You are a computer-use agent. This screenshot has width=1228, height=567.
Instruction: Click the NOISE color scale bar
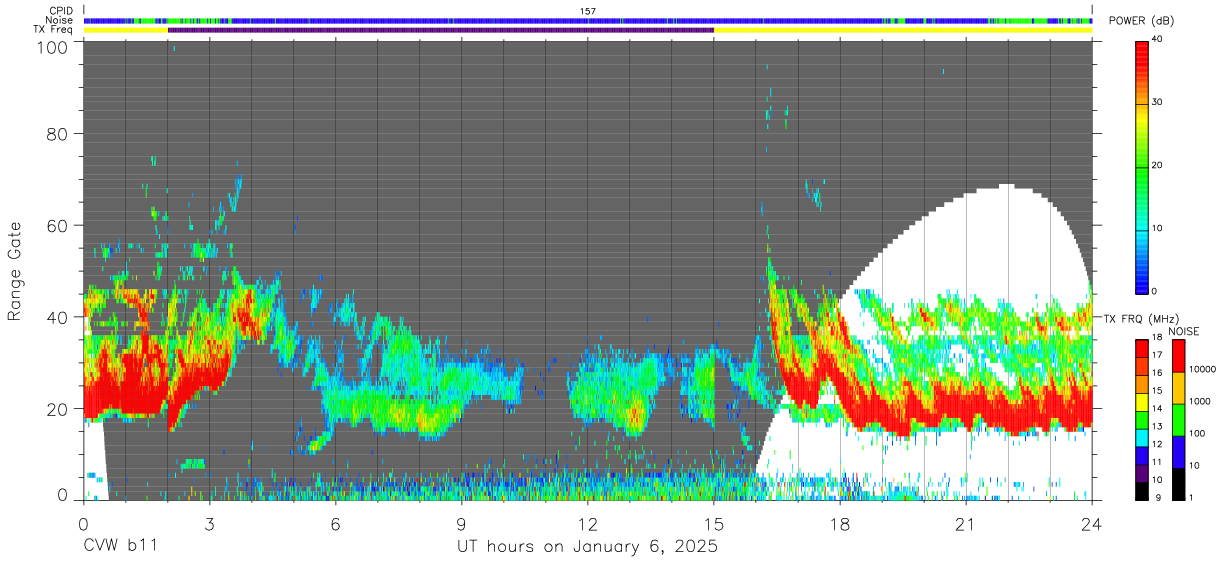pos(1178,420)
